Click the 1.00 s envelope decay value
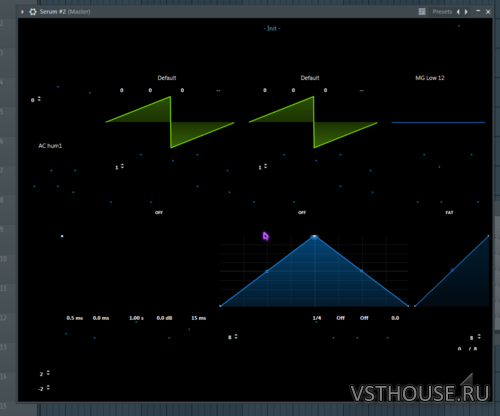The height and width of the screenshot is (416, 500). [x=136, y=318]
